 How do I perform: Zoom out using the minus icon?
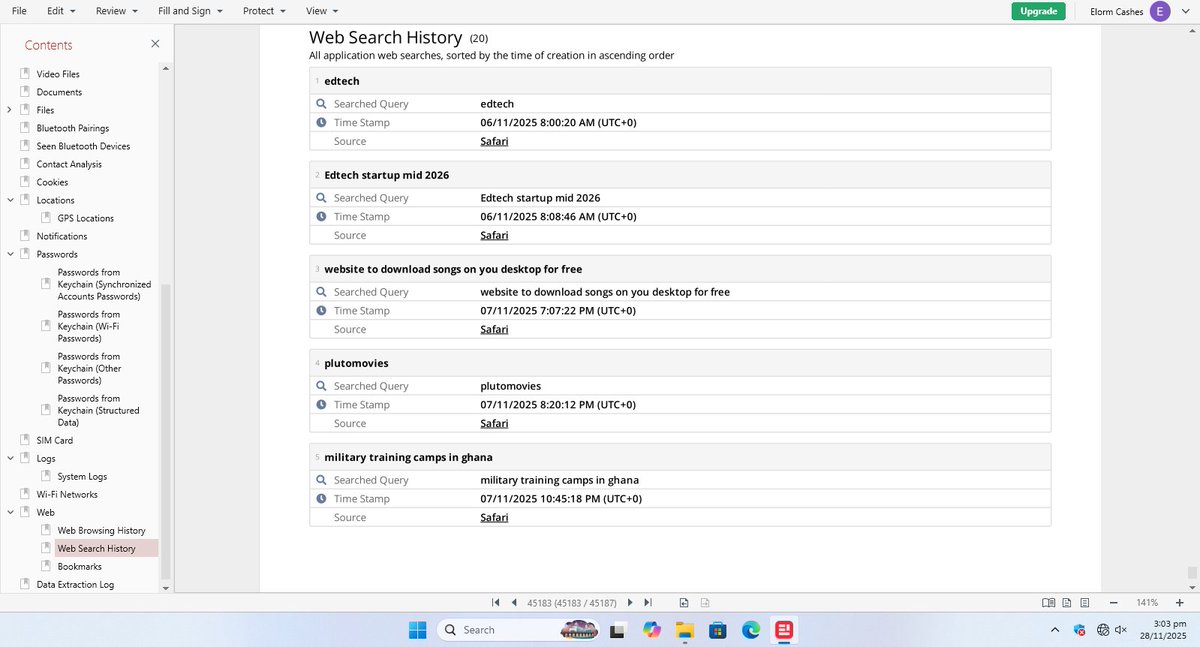click(1112, 602)
